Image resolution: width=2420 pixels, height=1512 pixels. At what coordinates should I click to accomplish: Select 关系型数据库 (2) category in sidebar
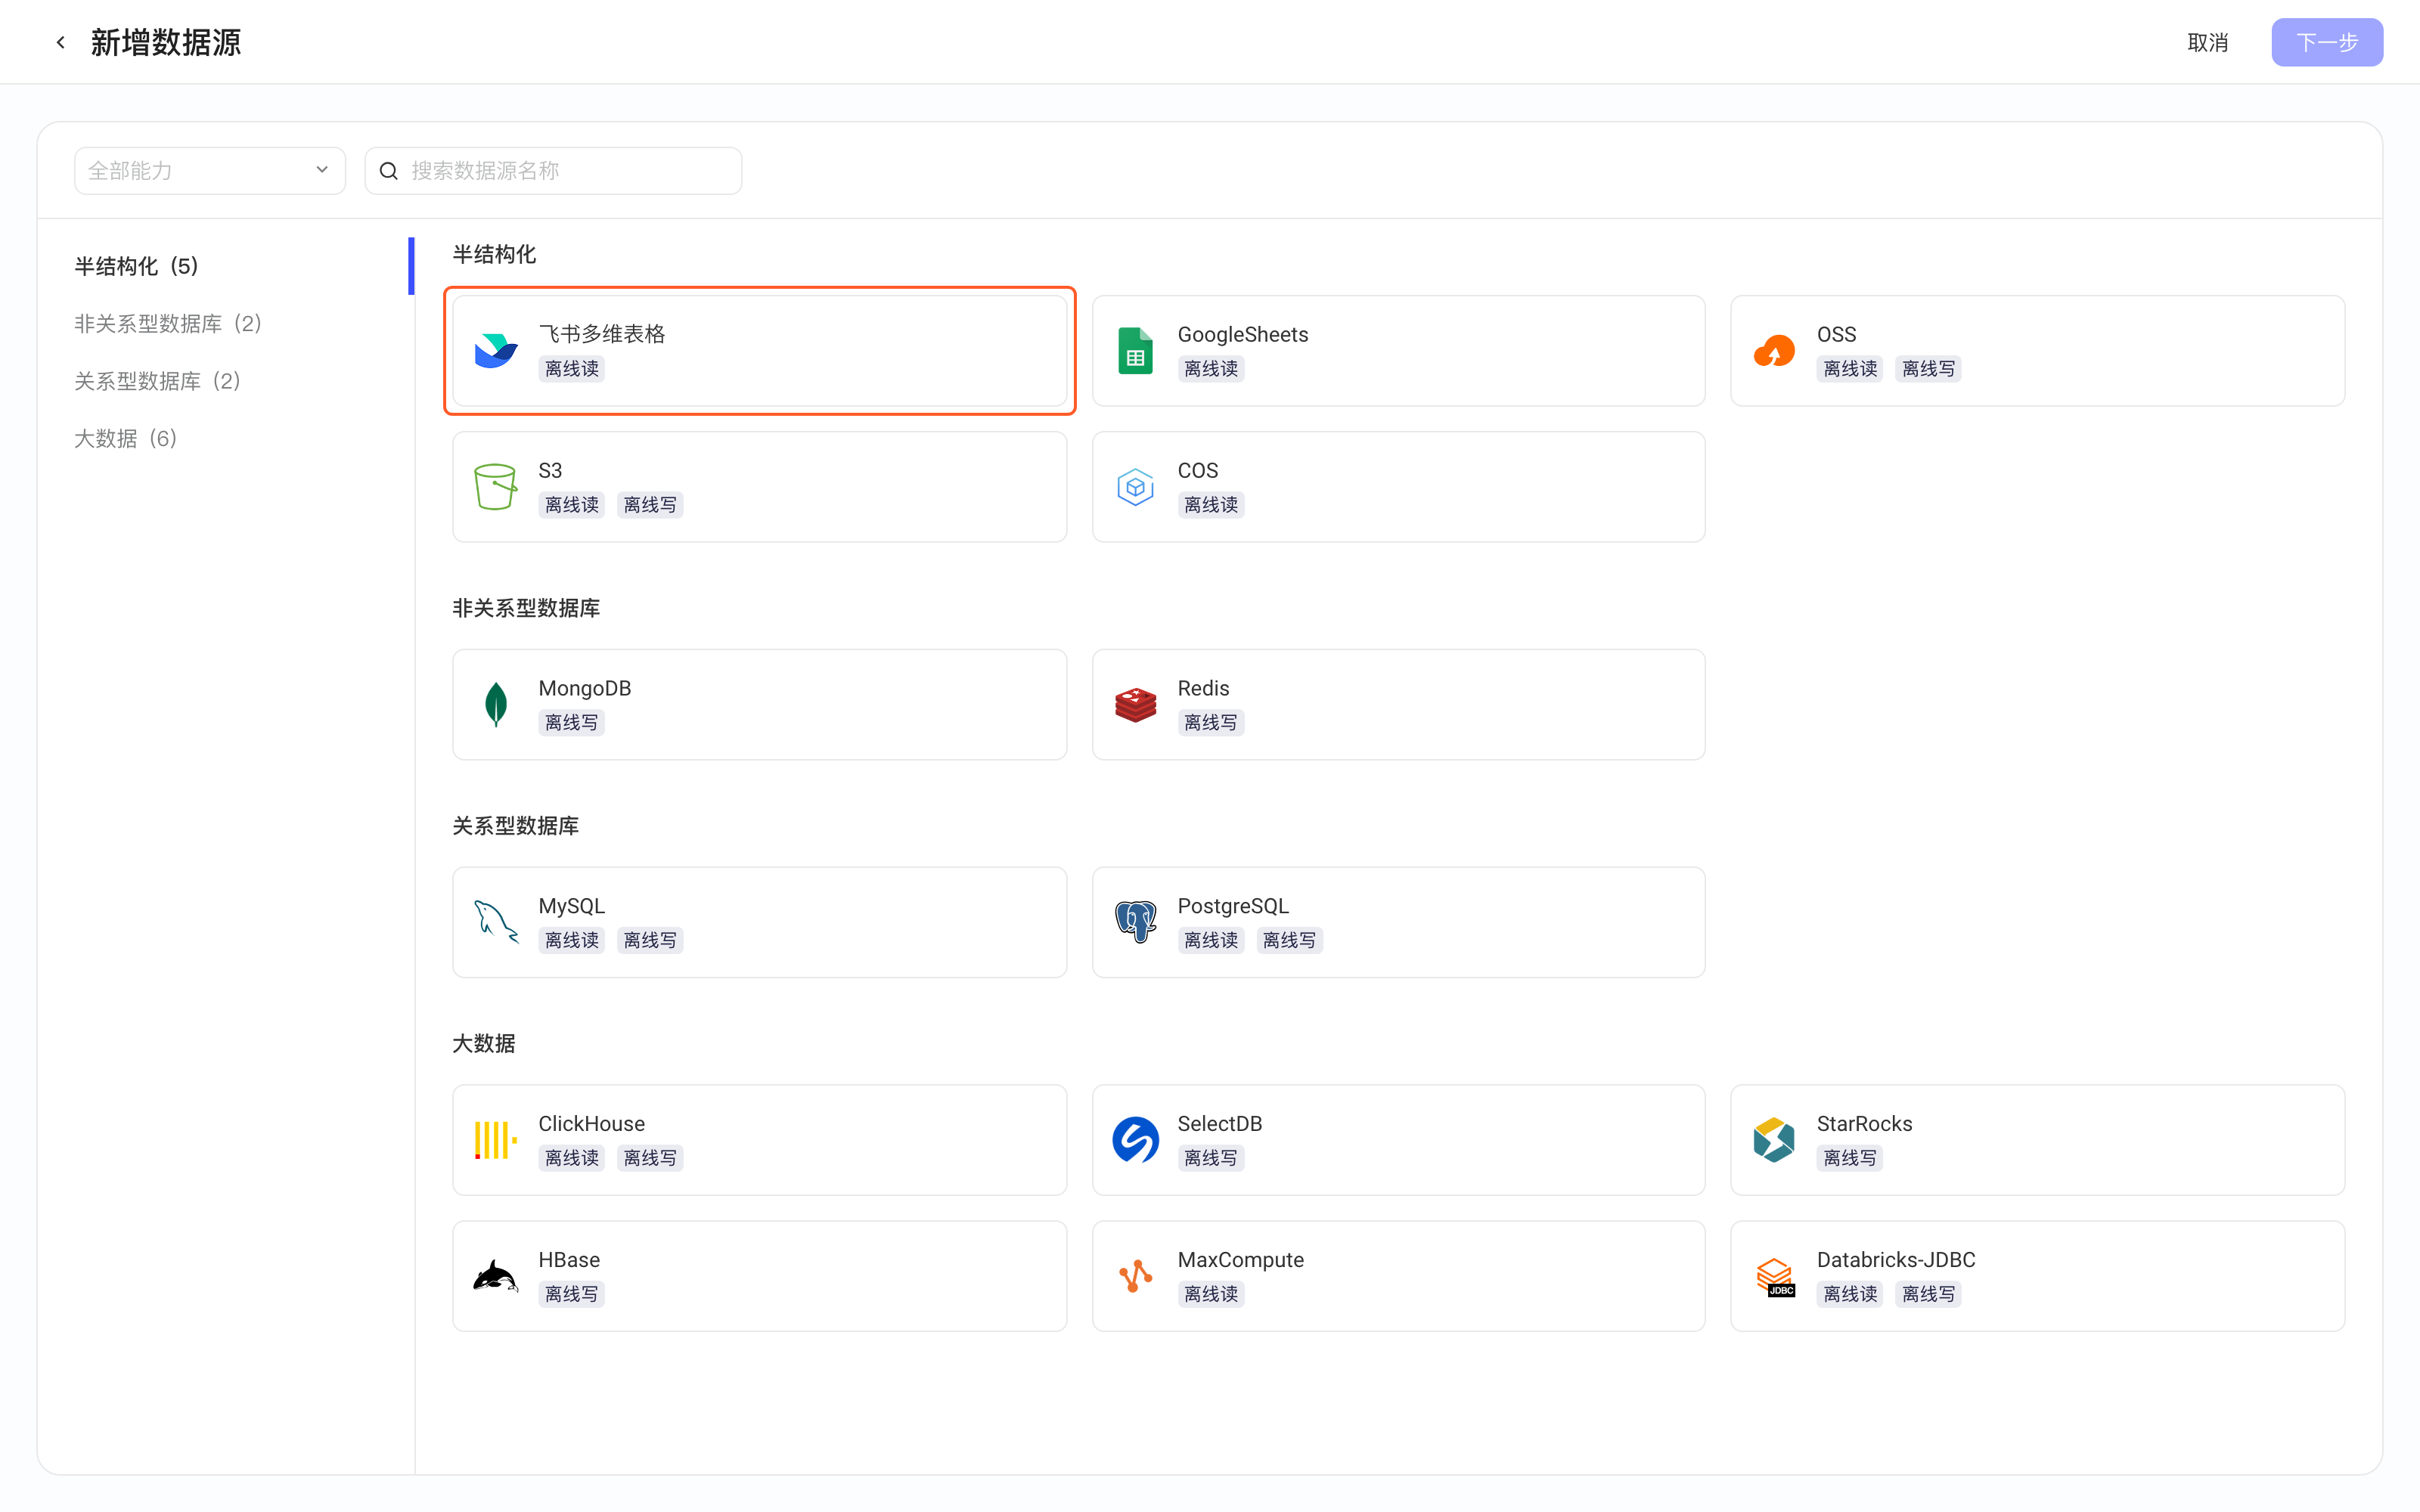click(157, 381)
